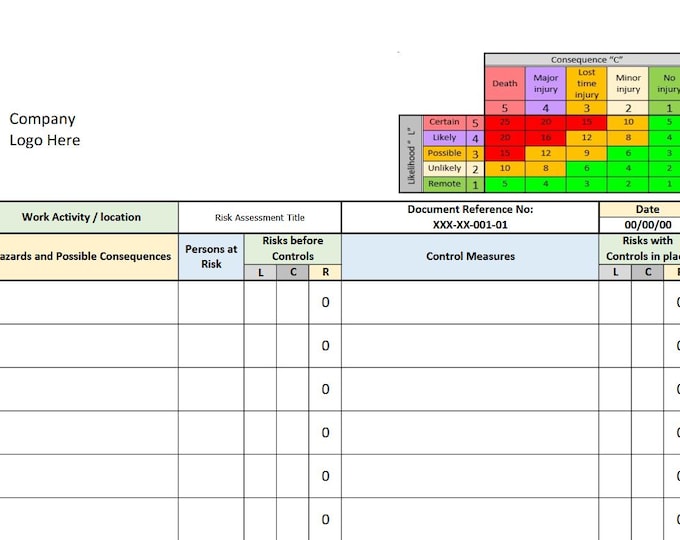Click the 'L' subheader under Risks with Controls
The width and height of the screenshot is (680, 540).
coord(615,272)
